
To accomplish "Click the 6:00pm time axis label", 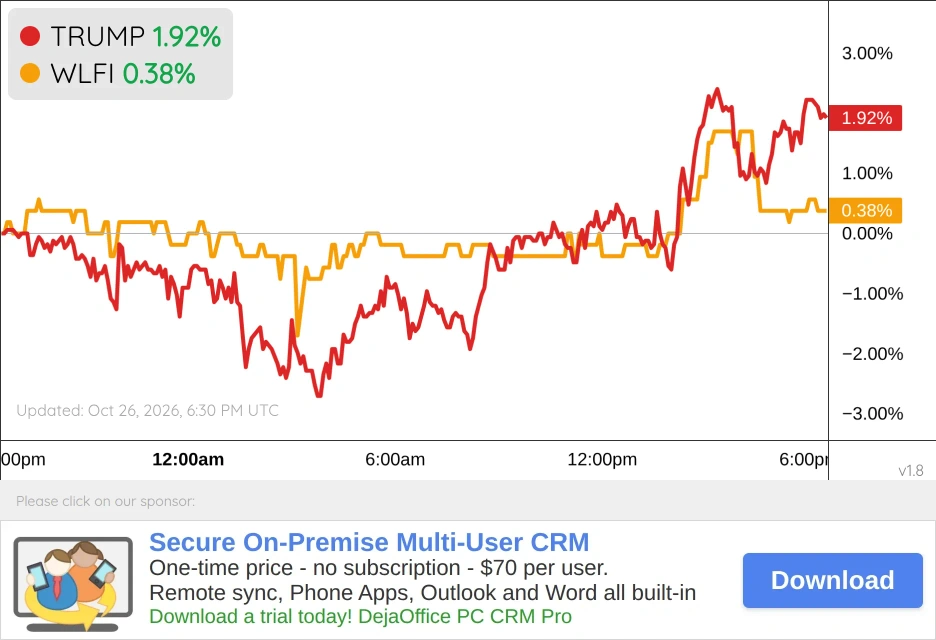I will point(803,459).
